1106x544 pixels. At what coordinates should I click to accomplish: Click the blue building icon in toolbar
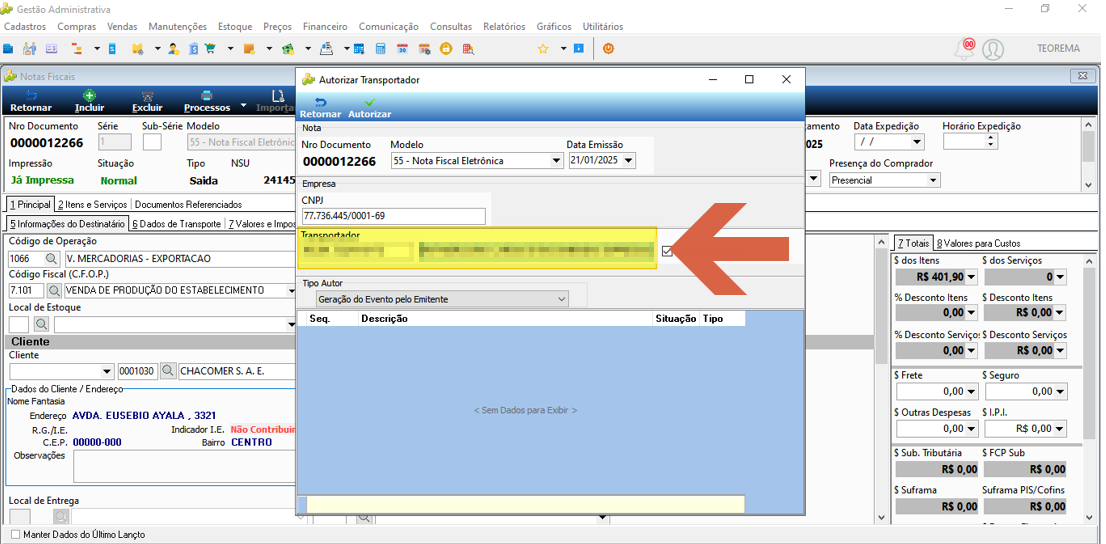click(8, 49)
